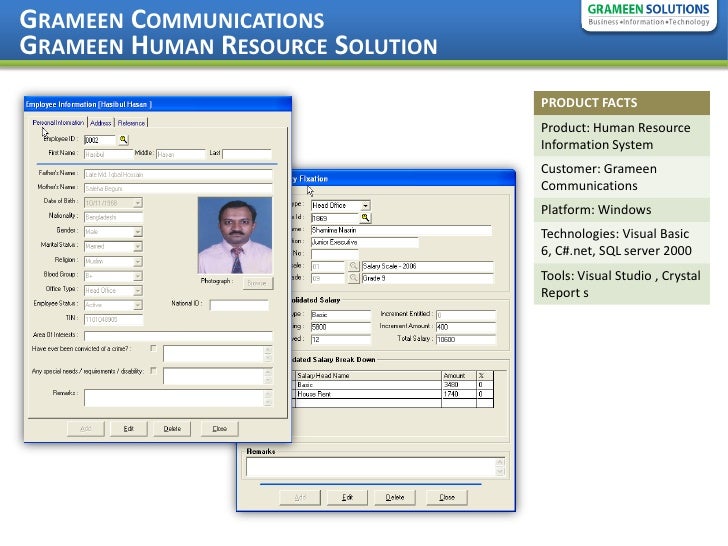Screen dimensions: 728x546
Task: Click the Mother's Name field
Action: (178, 188)
